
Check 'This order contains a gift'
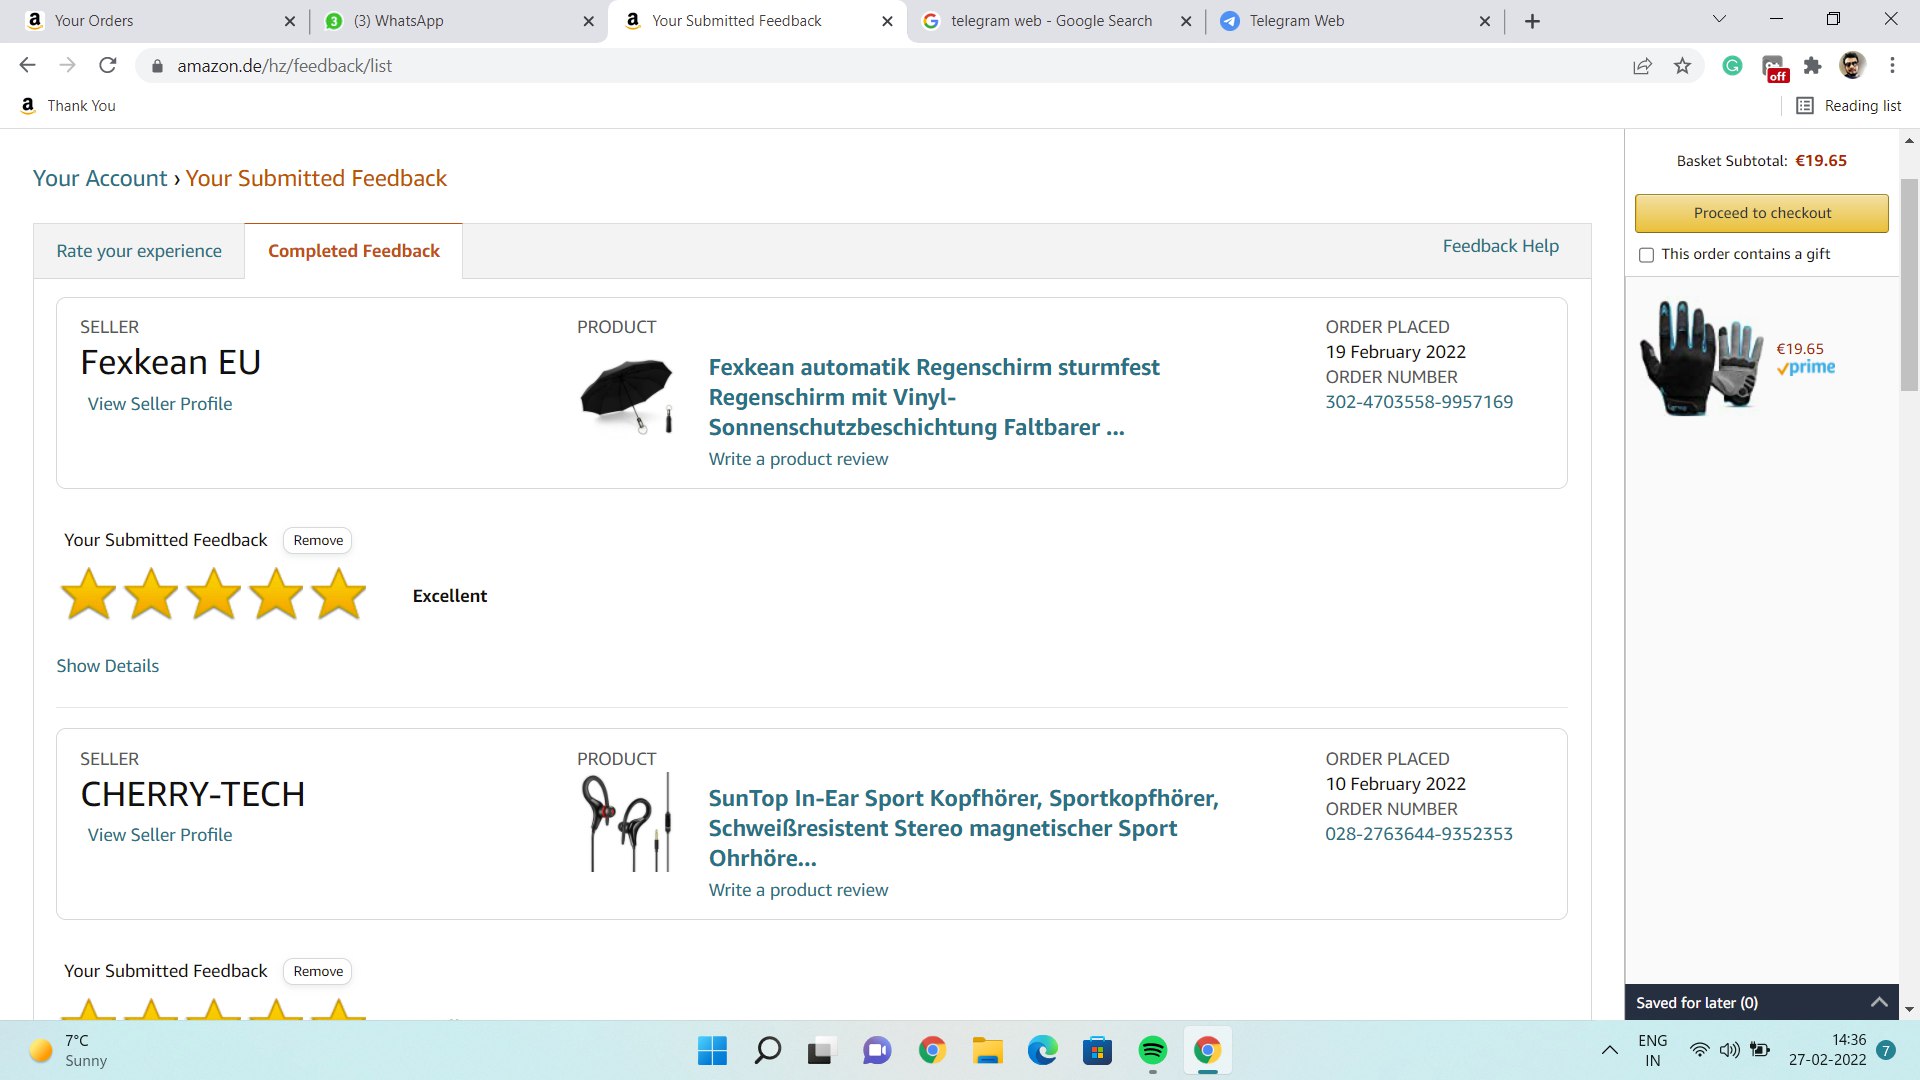tap(1647, 255)
